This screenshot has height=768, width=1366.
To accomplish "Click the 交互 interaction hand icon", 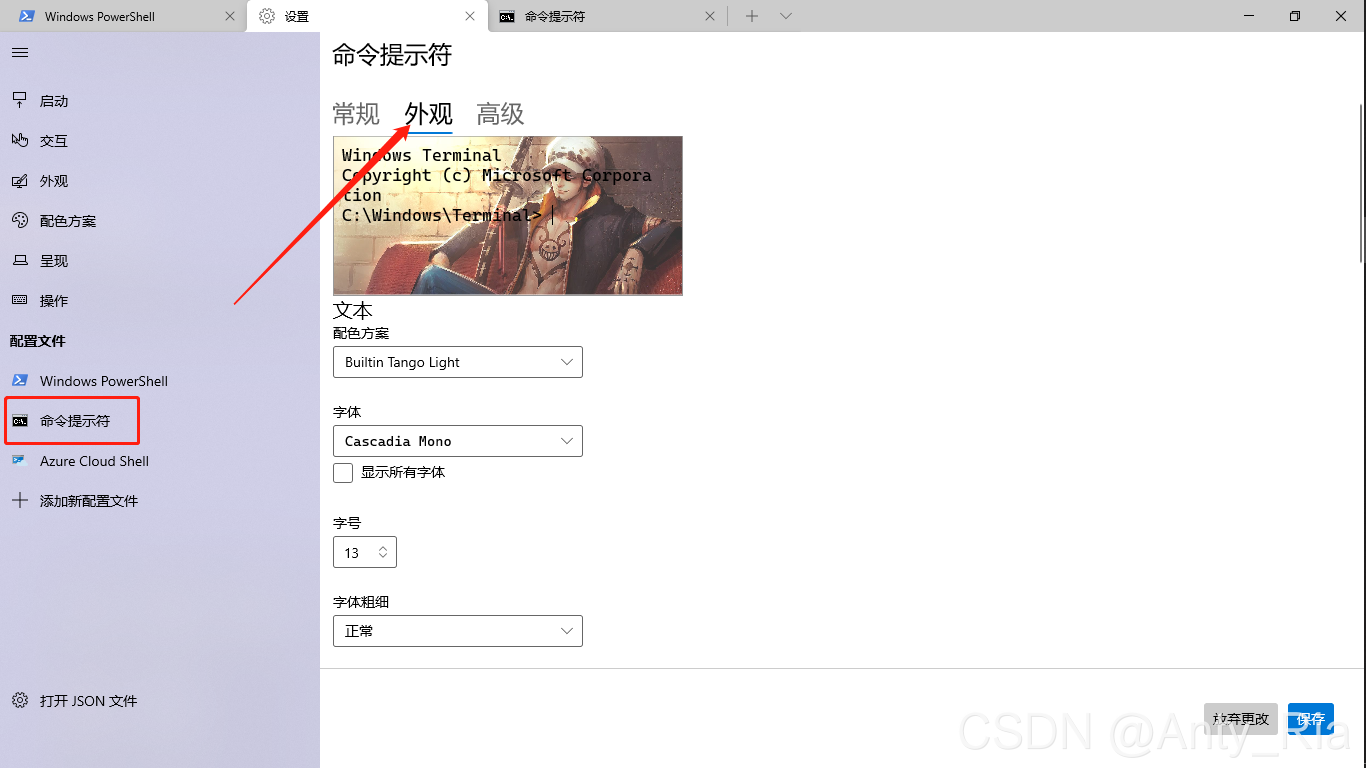I will point(20,140).
